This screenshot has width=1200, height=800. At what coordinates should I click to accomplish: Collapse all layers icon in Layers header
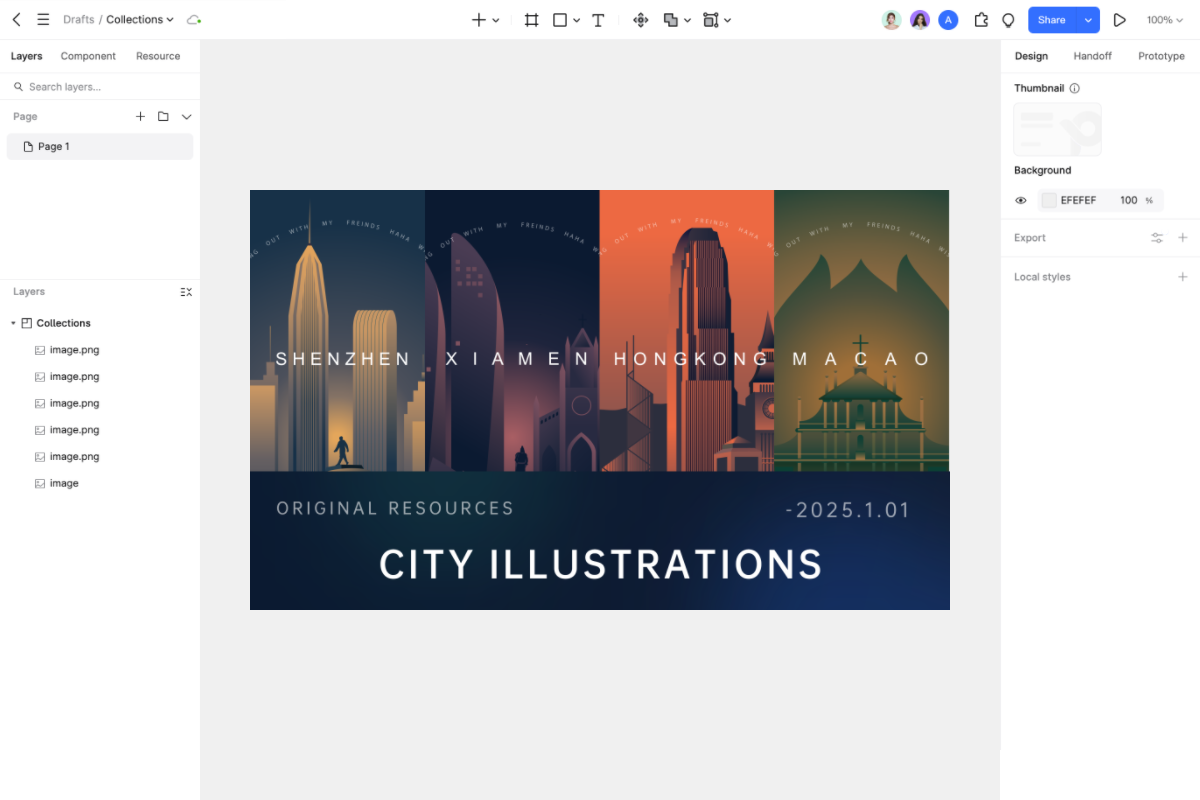click(x=186, y=292)
